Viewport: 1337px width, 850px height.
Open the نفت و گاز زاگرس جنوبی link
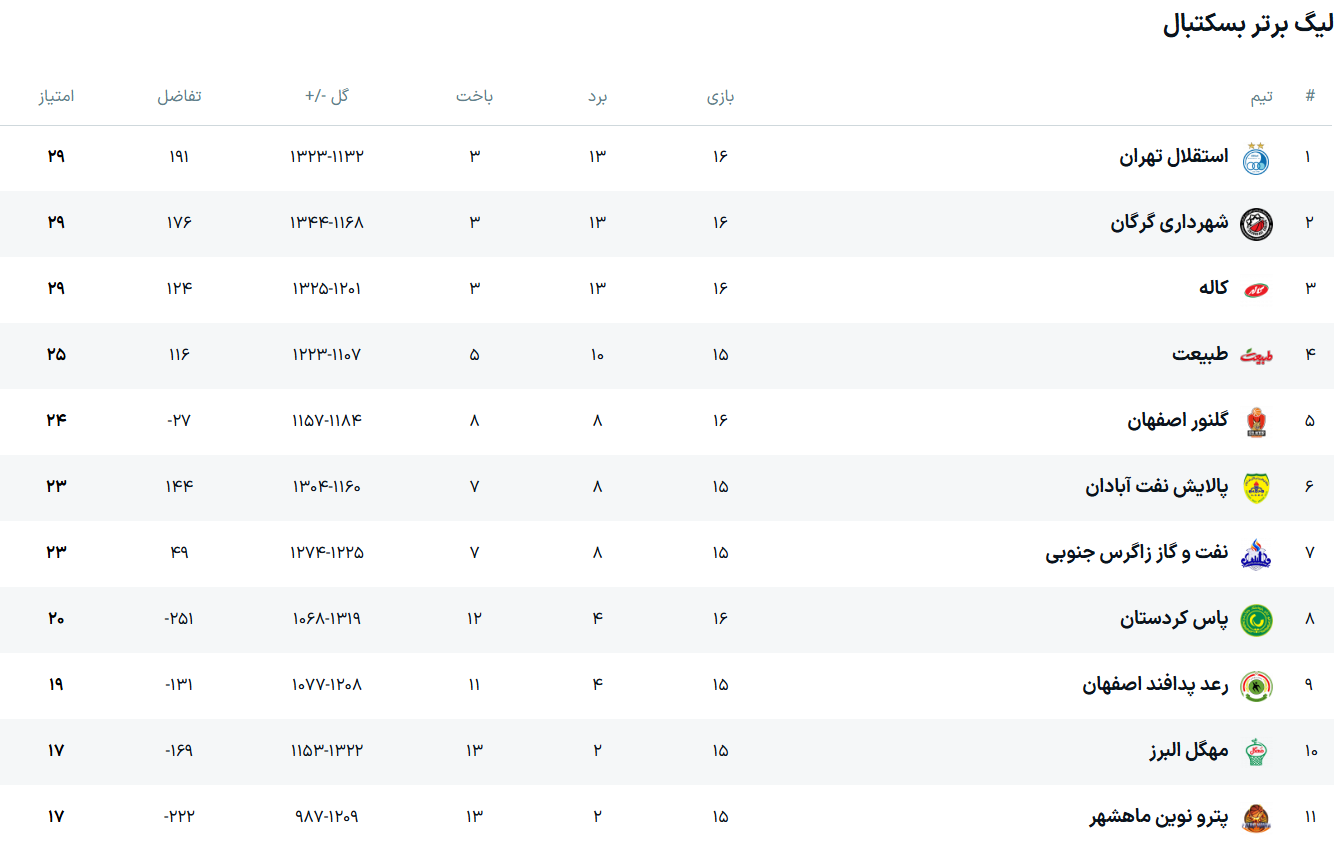(x=1136, y=553)
